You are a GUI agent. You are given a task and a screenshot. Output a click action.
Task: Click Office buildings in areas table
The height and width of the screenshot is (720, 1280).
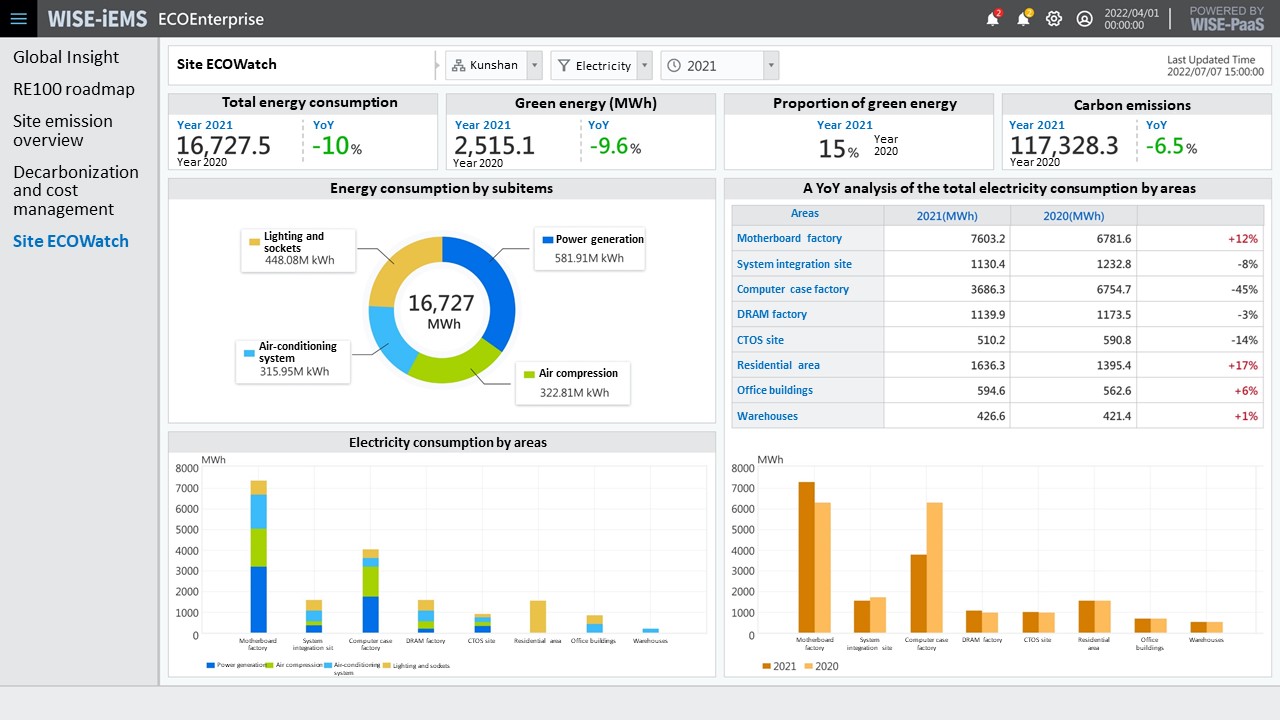775,390
